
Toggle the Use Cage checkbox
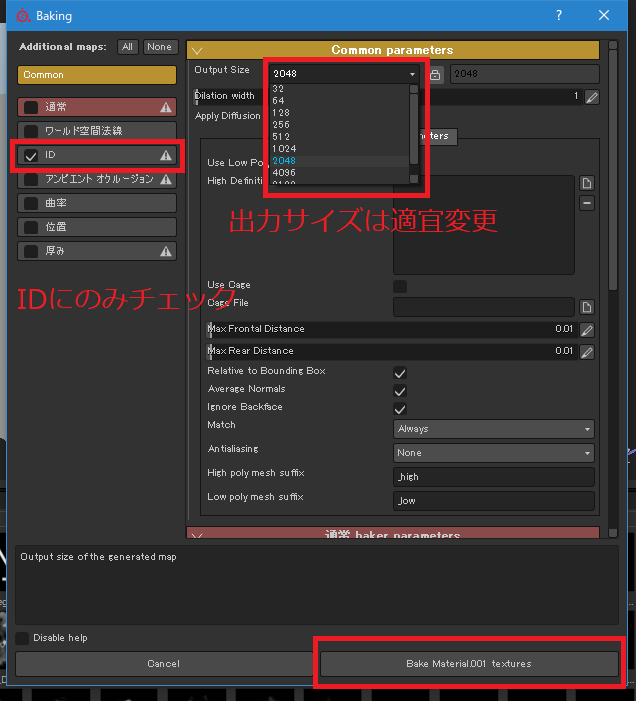(400, 286)
